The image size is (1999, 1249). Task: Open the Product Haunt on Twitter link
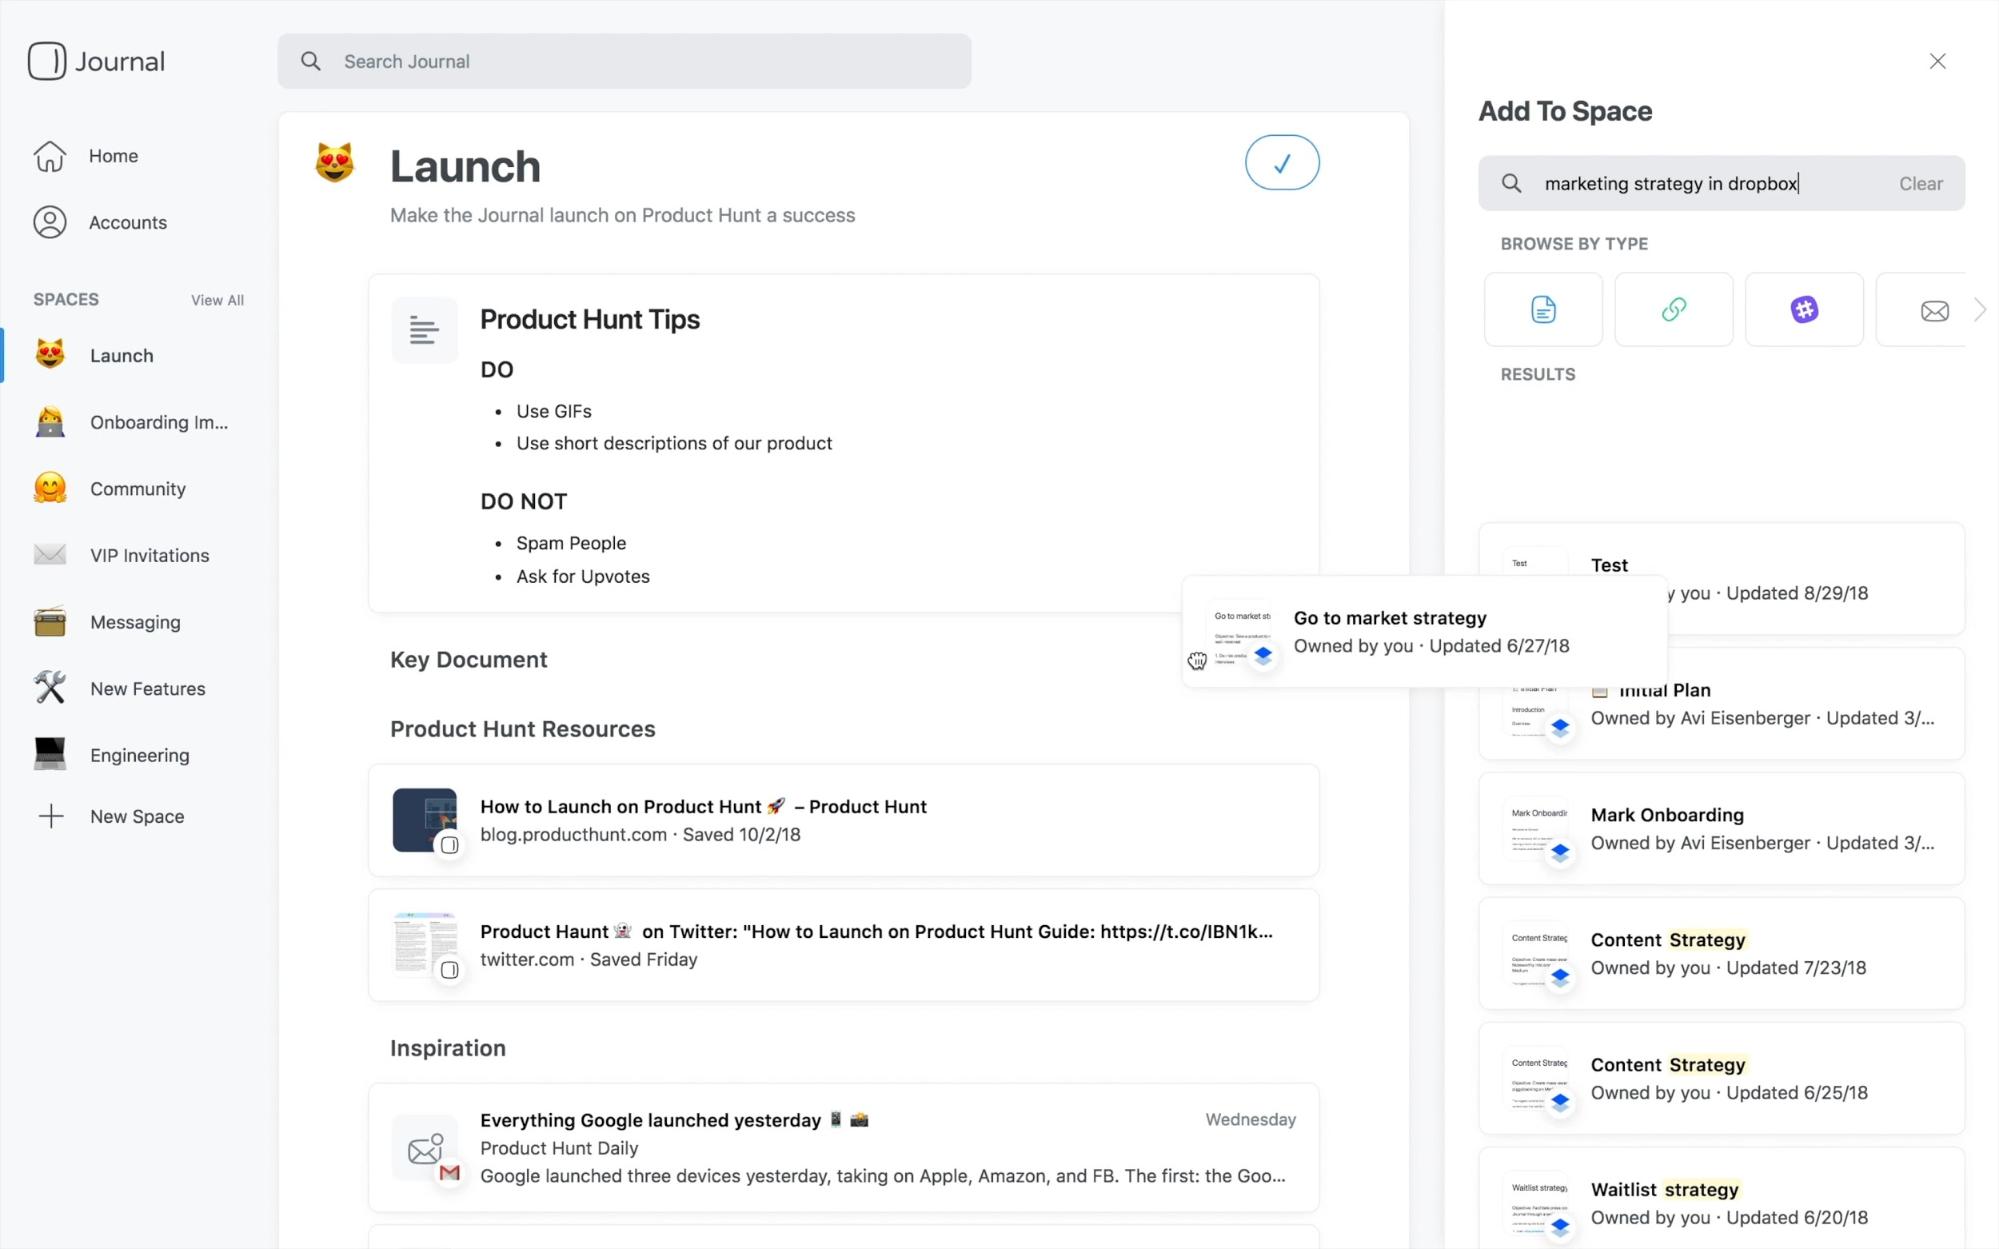click(x=843, y=945)
